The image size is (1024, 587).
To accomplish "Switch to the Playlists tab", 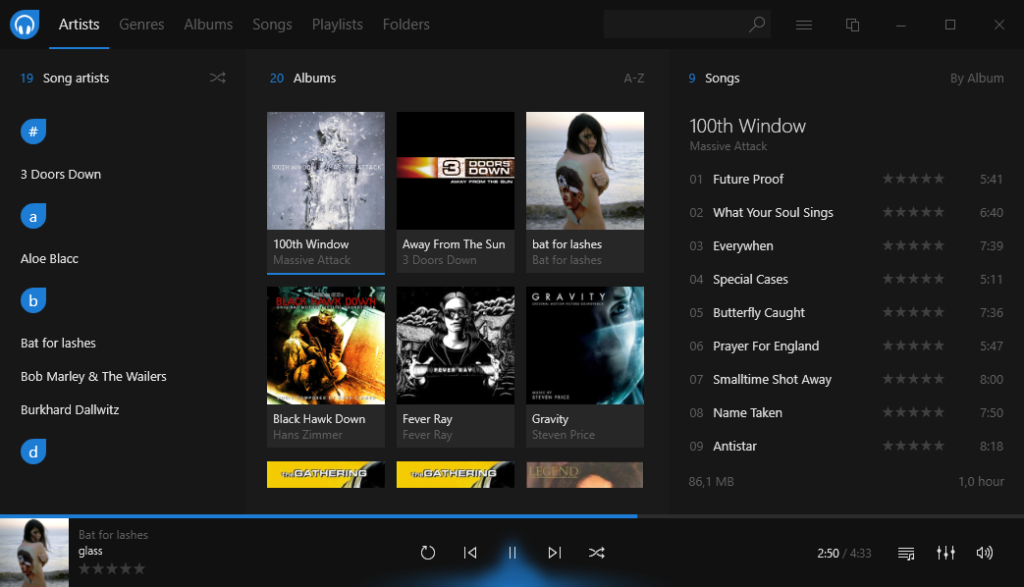I will coord(337,24).
